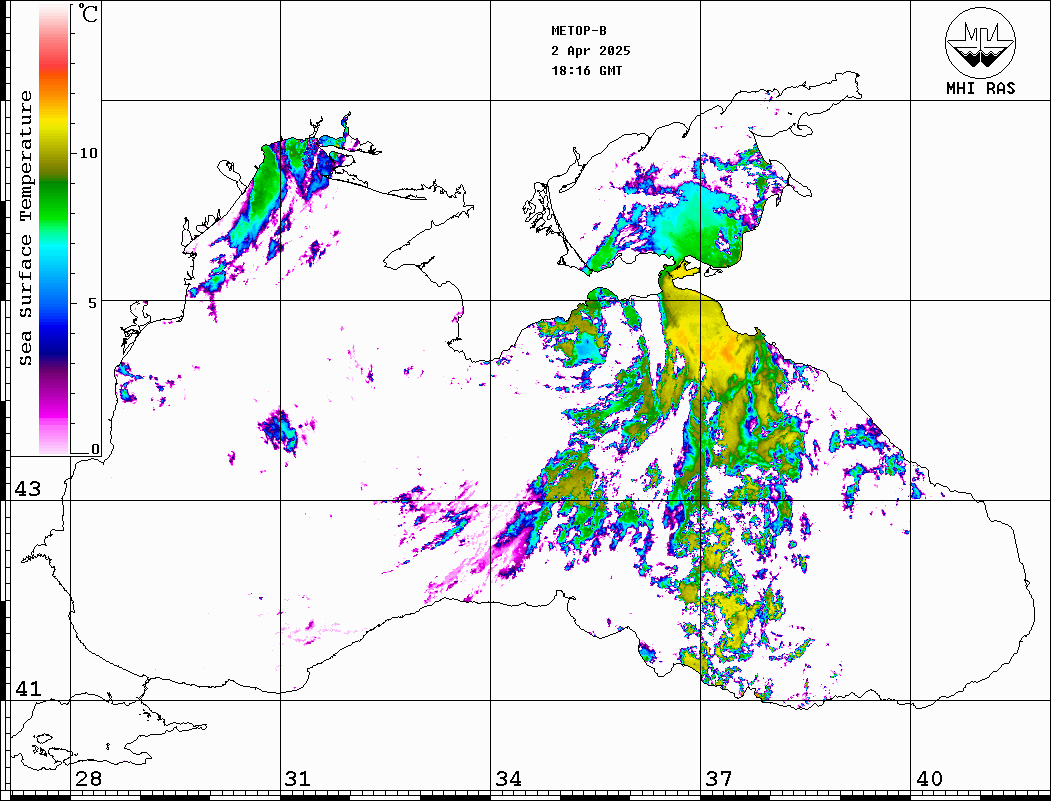Screen dimensions: 1051x801
Task: Select the METOP-B satellite label
Action: [x=579, y=31]
